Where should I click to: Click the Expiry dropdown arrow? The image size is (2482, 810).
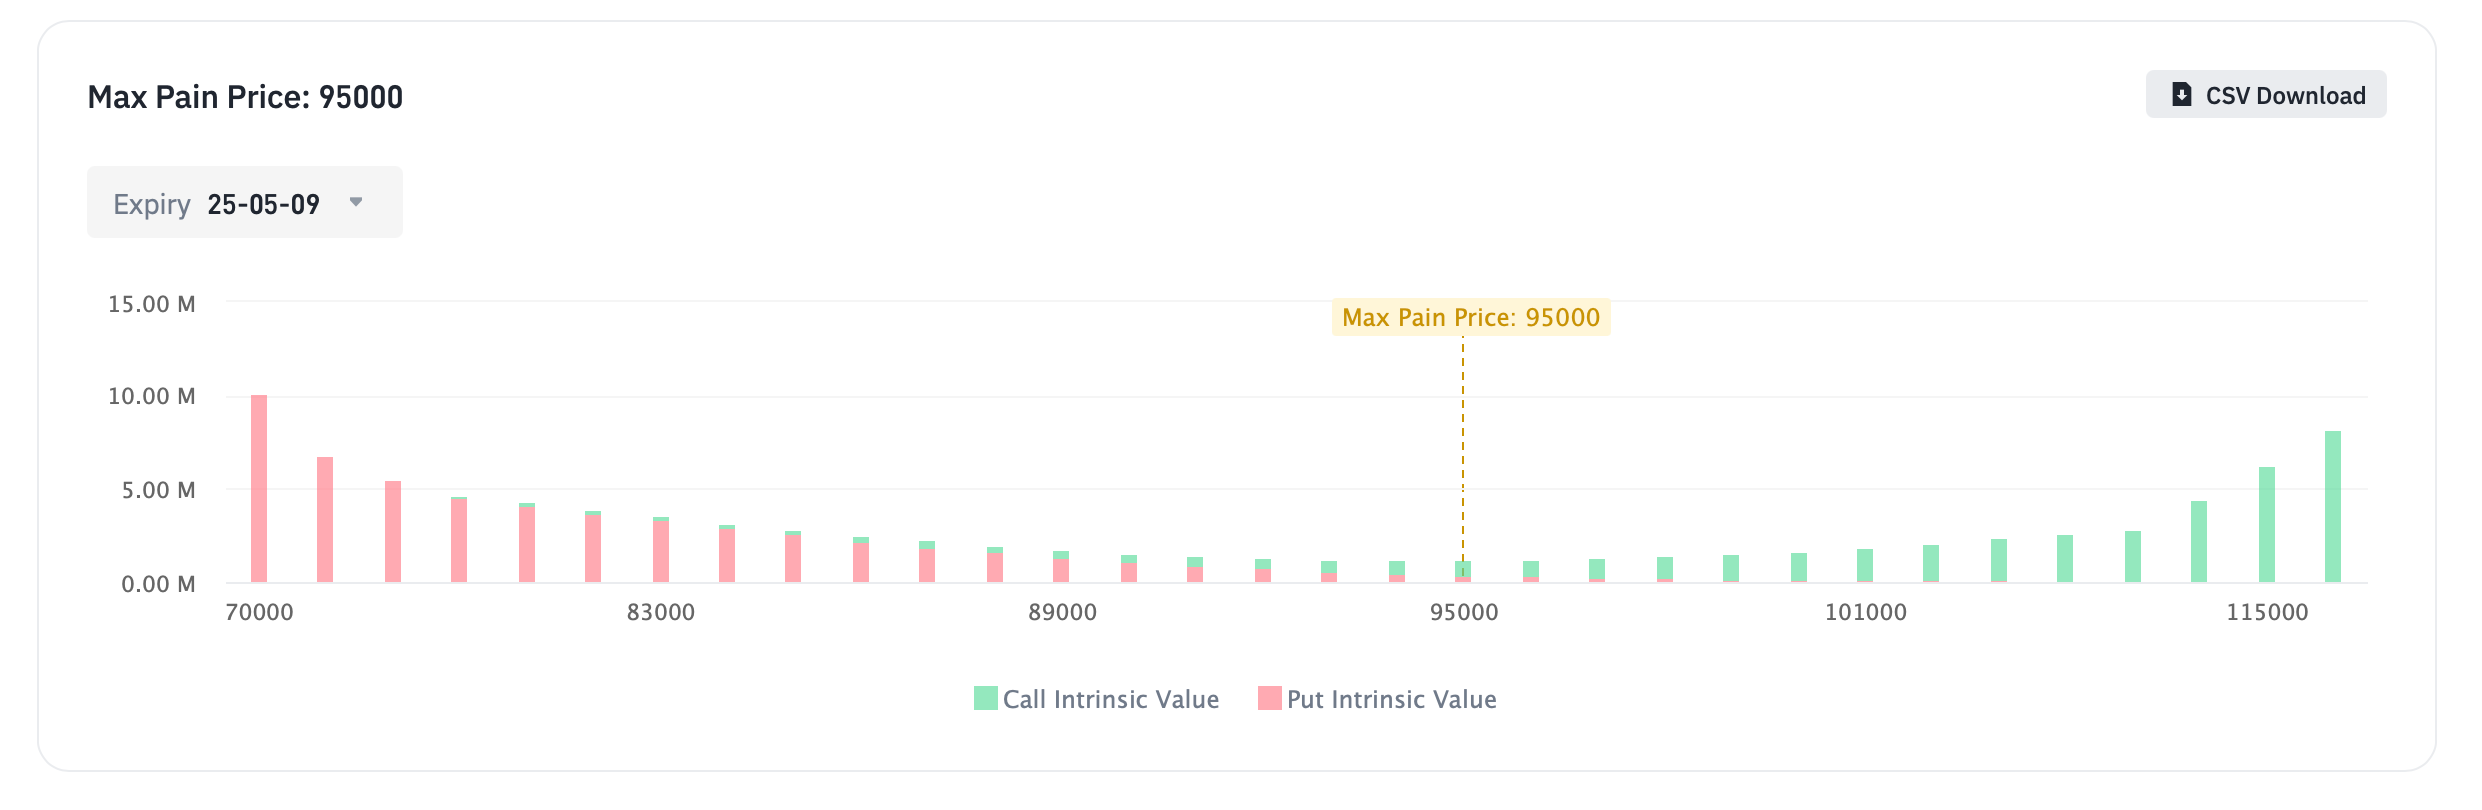point(356,202)
